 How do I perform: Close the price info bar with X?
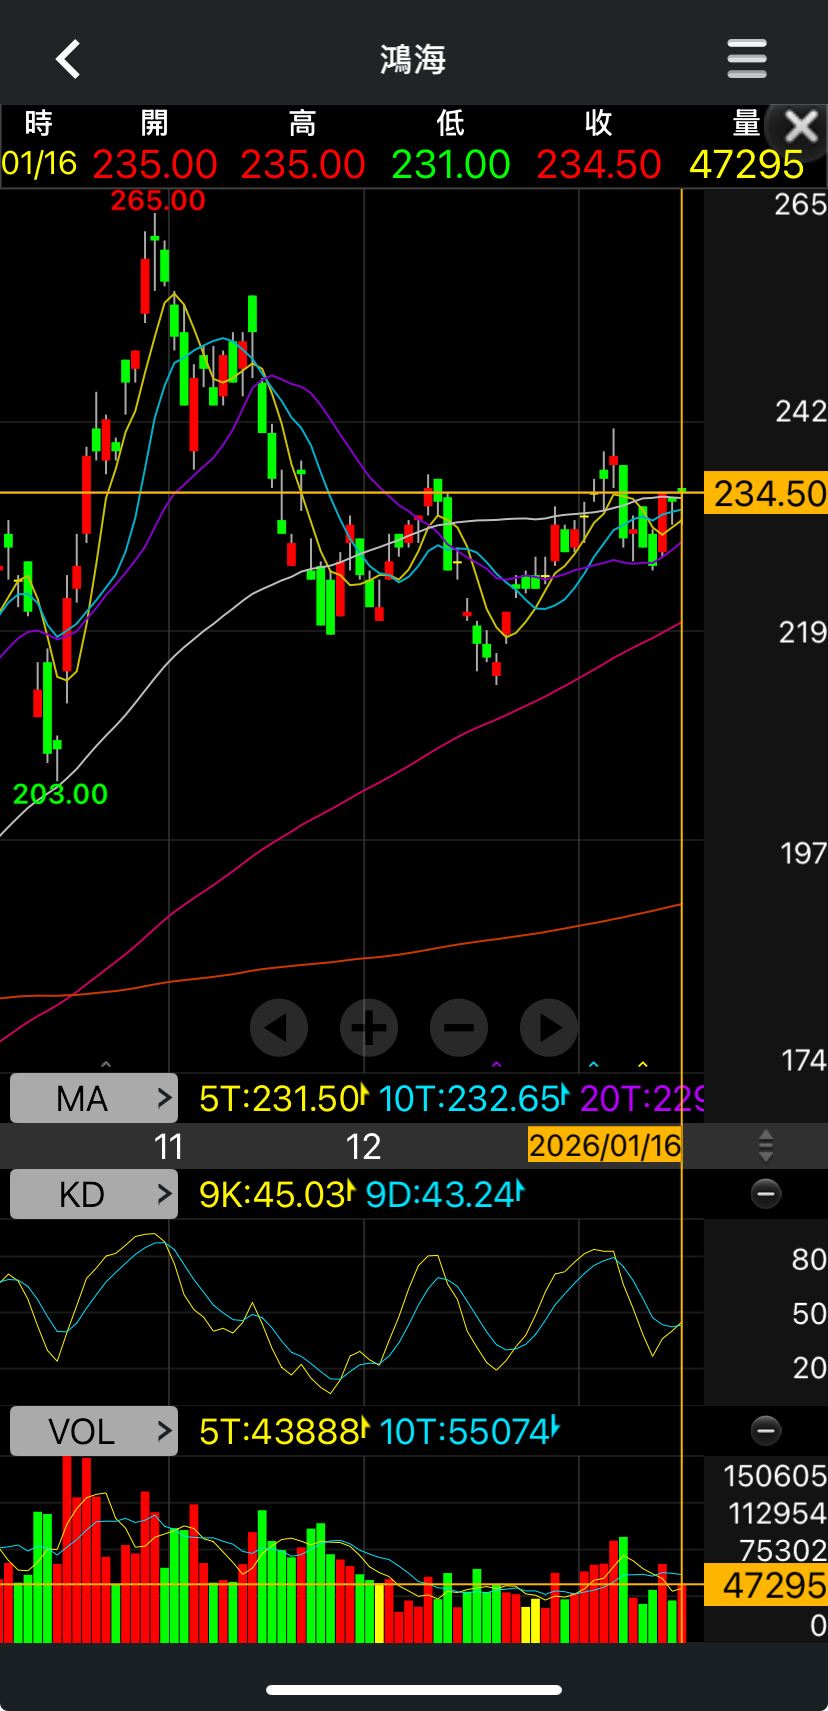801,127
